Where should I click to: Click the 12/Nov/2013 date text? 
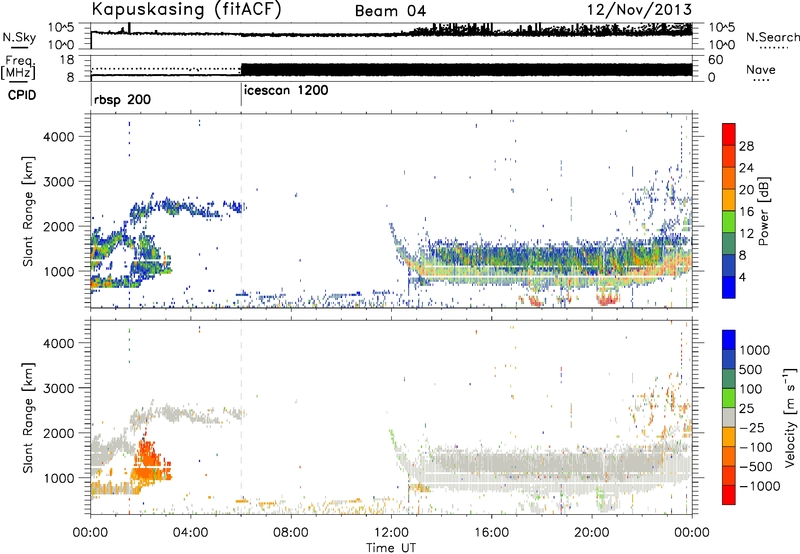click(x=640, y=10)
